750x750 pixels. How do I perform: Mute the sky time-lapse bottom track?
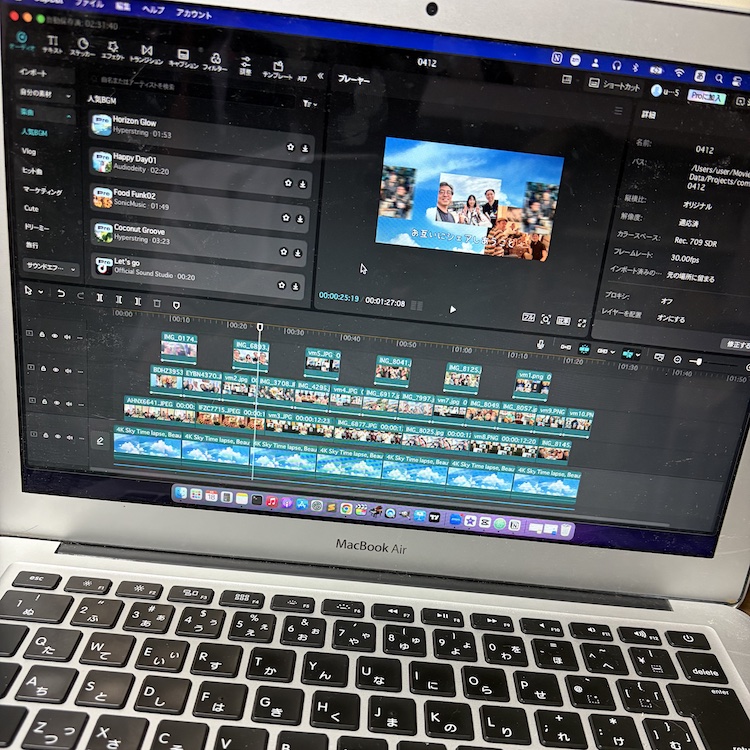click(70, 437)
